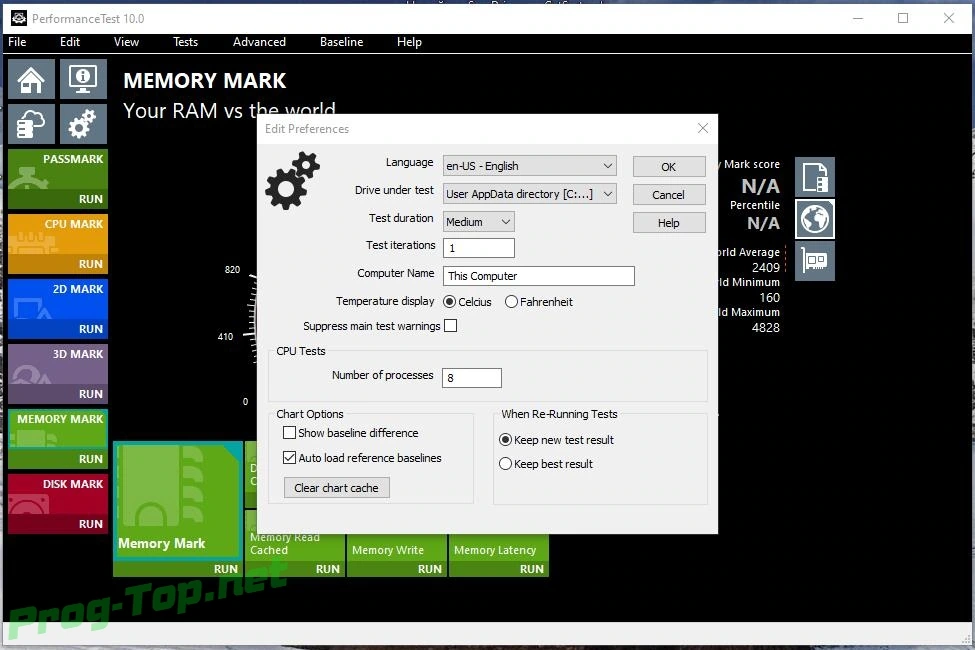Viewport: 975px width, 650px height.
Task: Click the Test iterations input field
Action: [x=479, y=248]
